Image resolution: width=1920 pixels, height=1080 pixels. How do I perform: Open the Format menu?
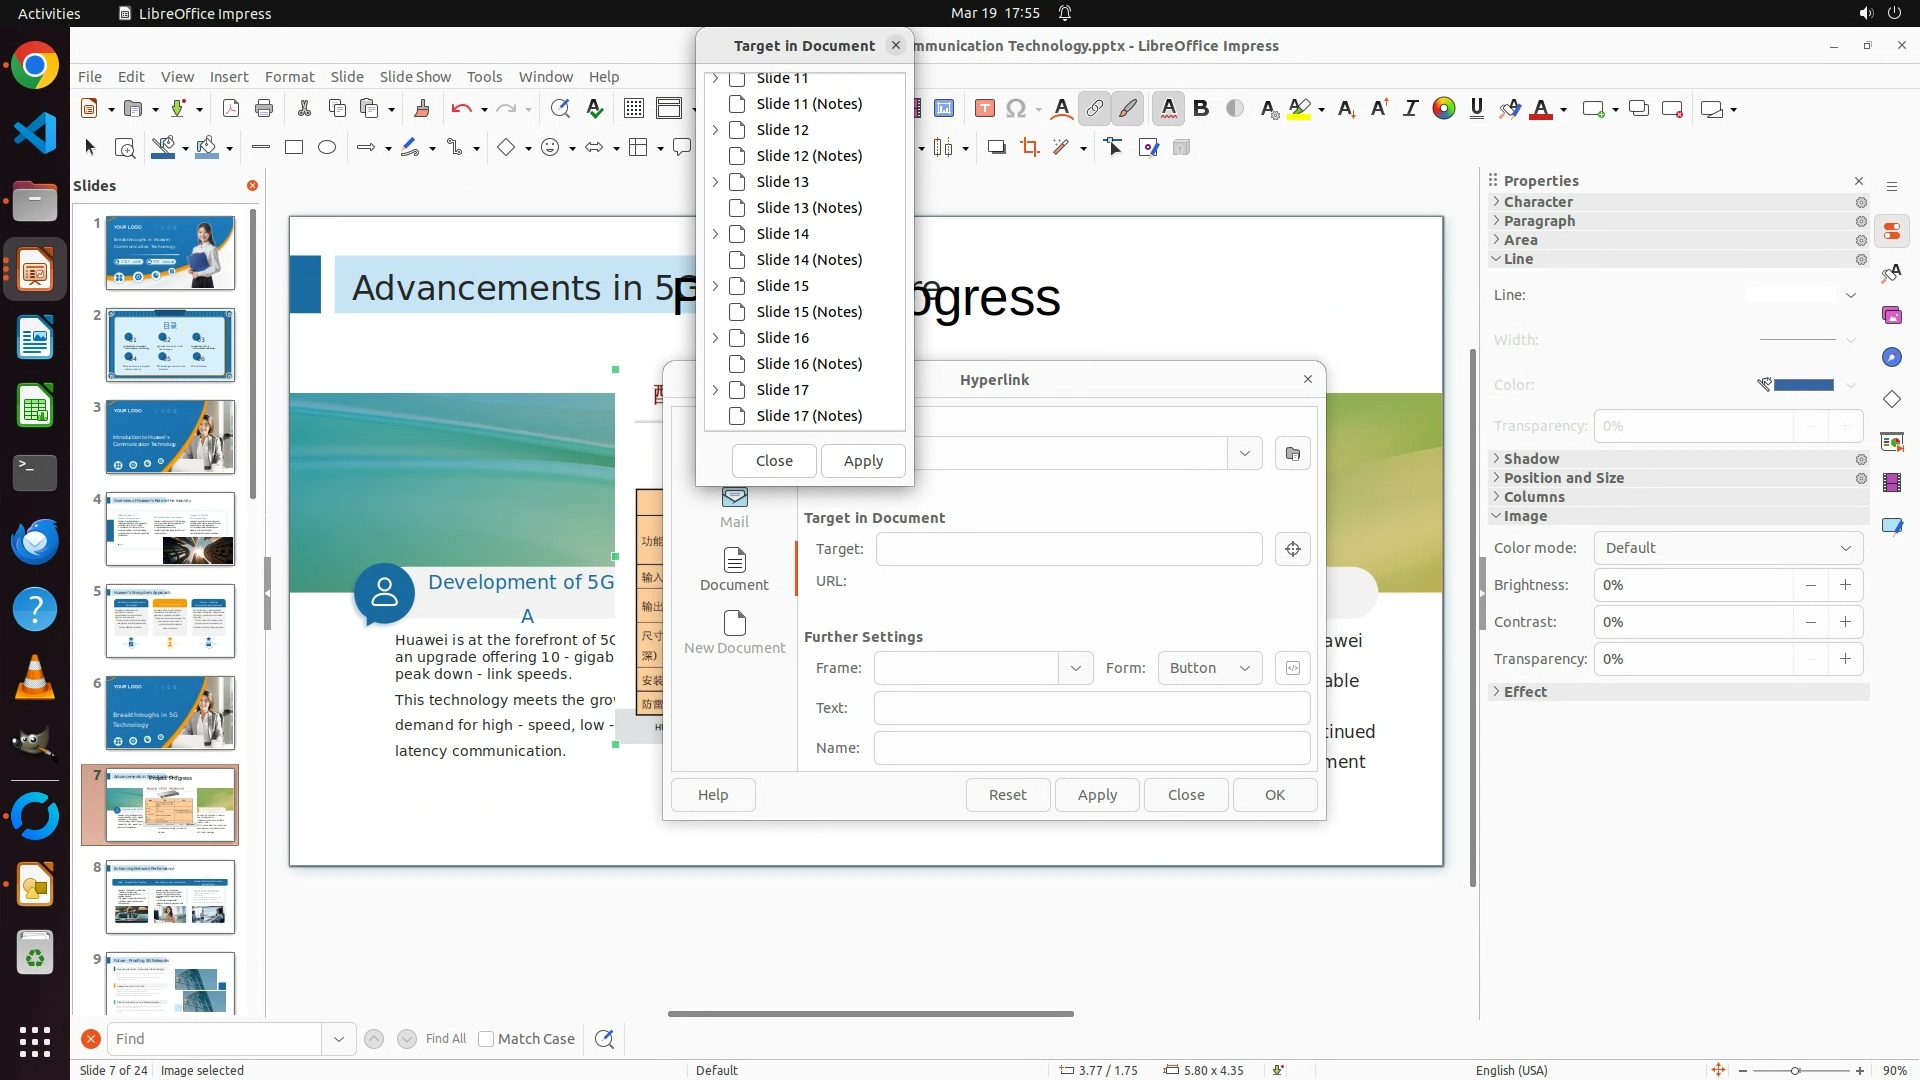[289, 77]
